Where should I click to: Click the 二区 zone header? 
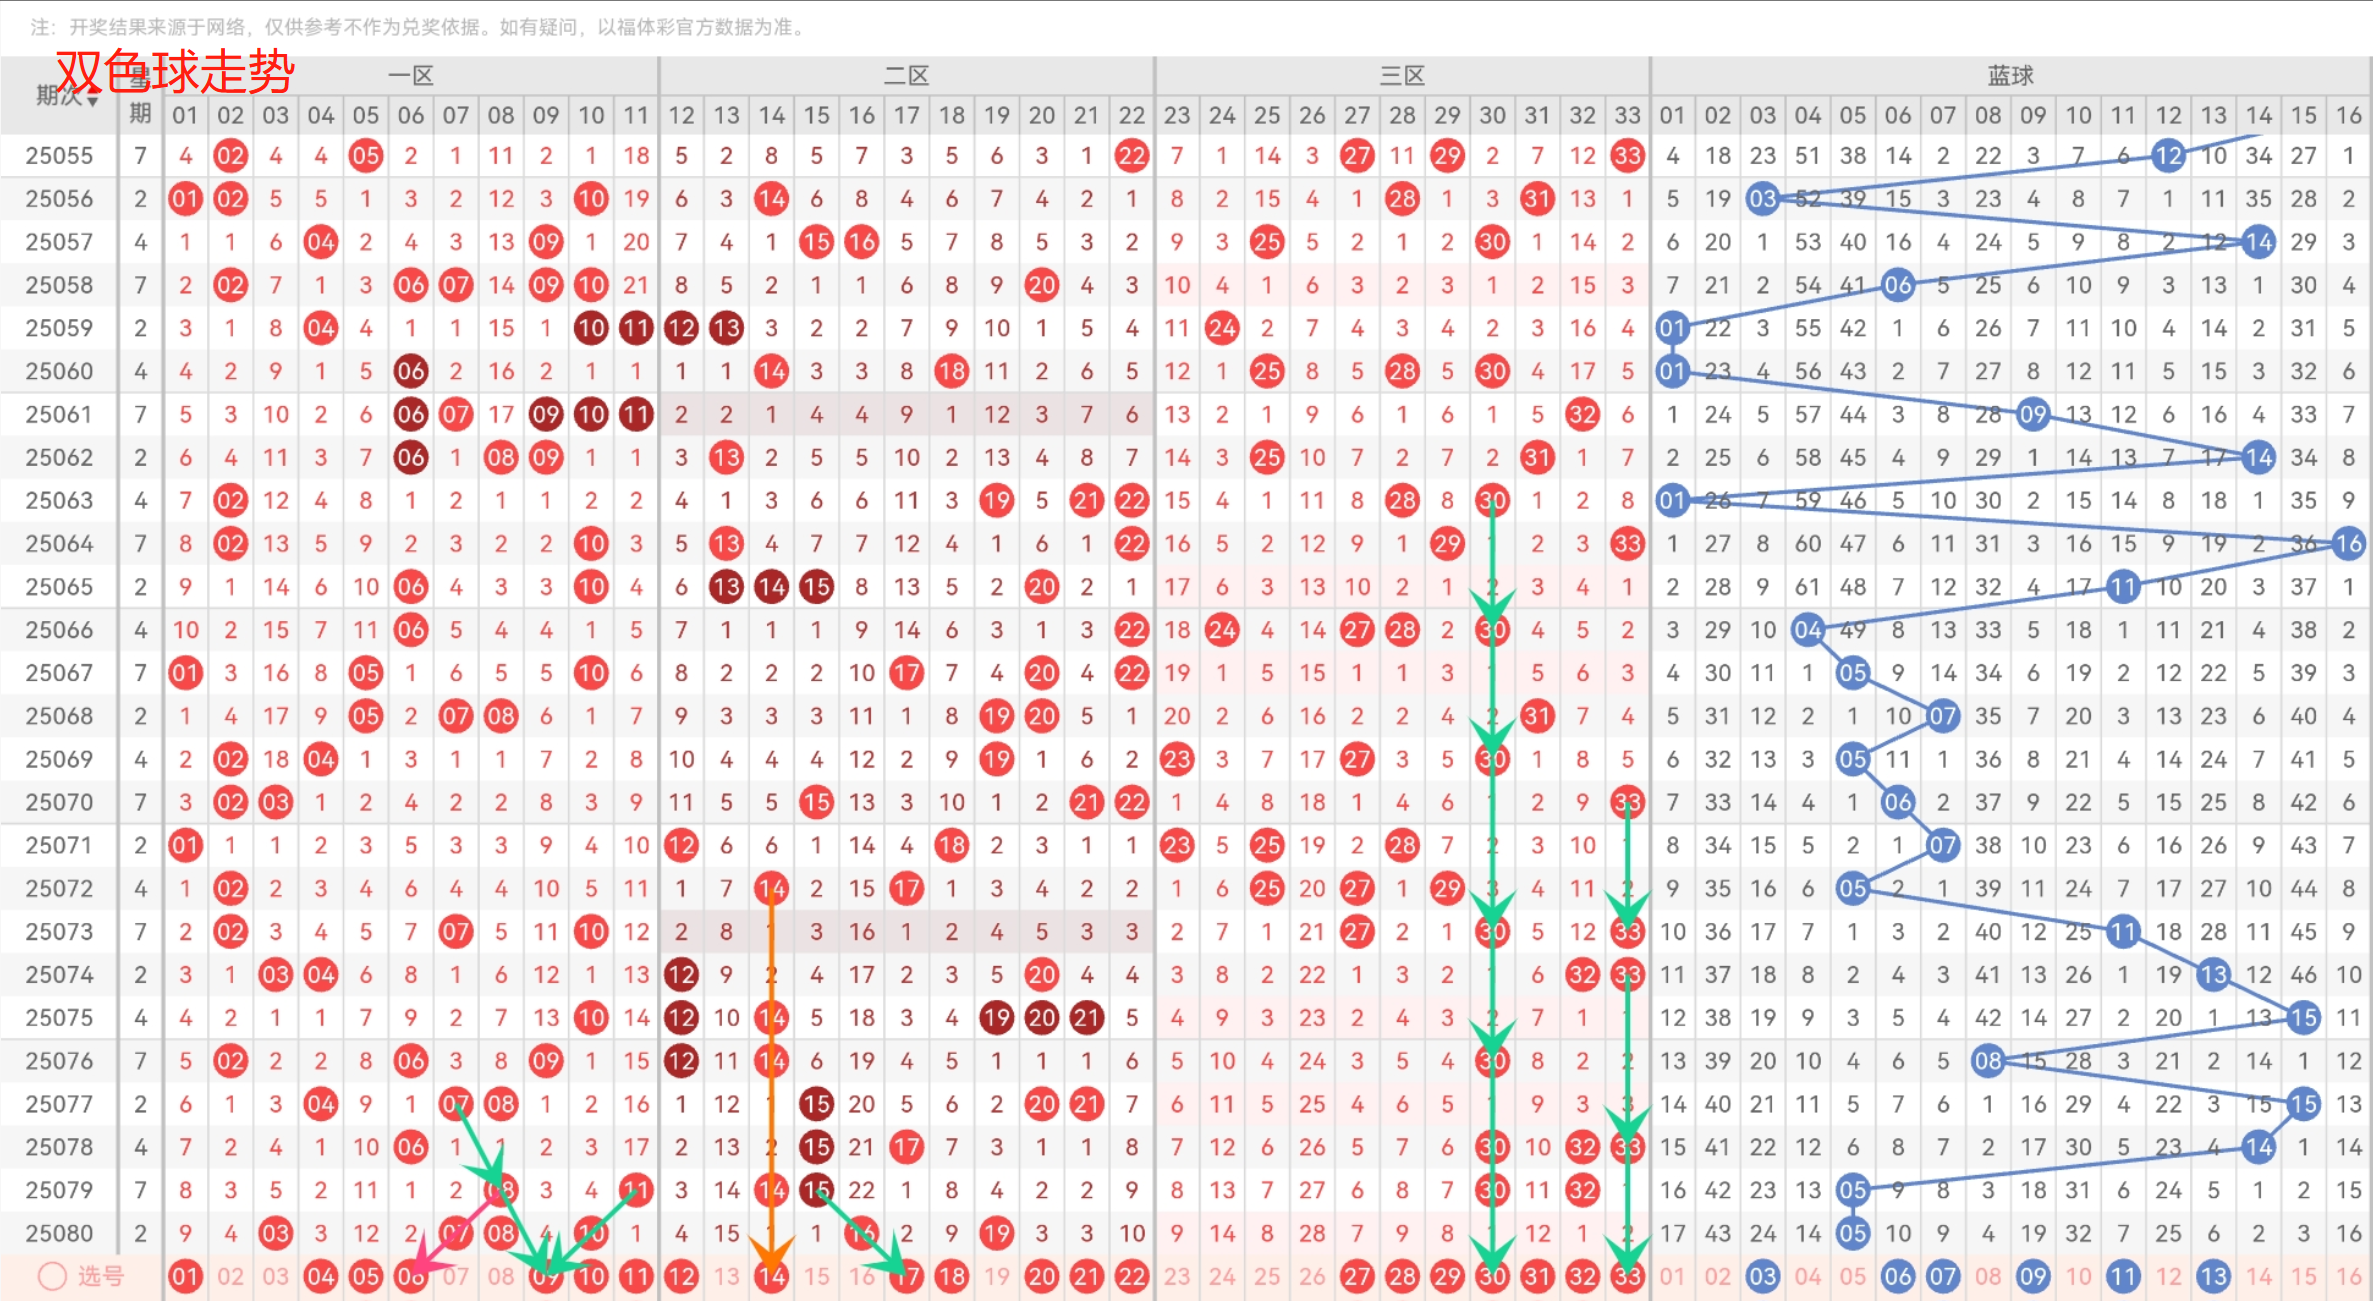[906, 75]
